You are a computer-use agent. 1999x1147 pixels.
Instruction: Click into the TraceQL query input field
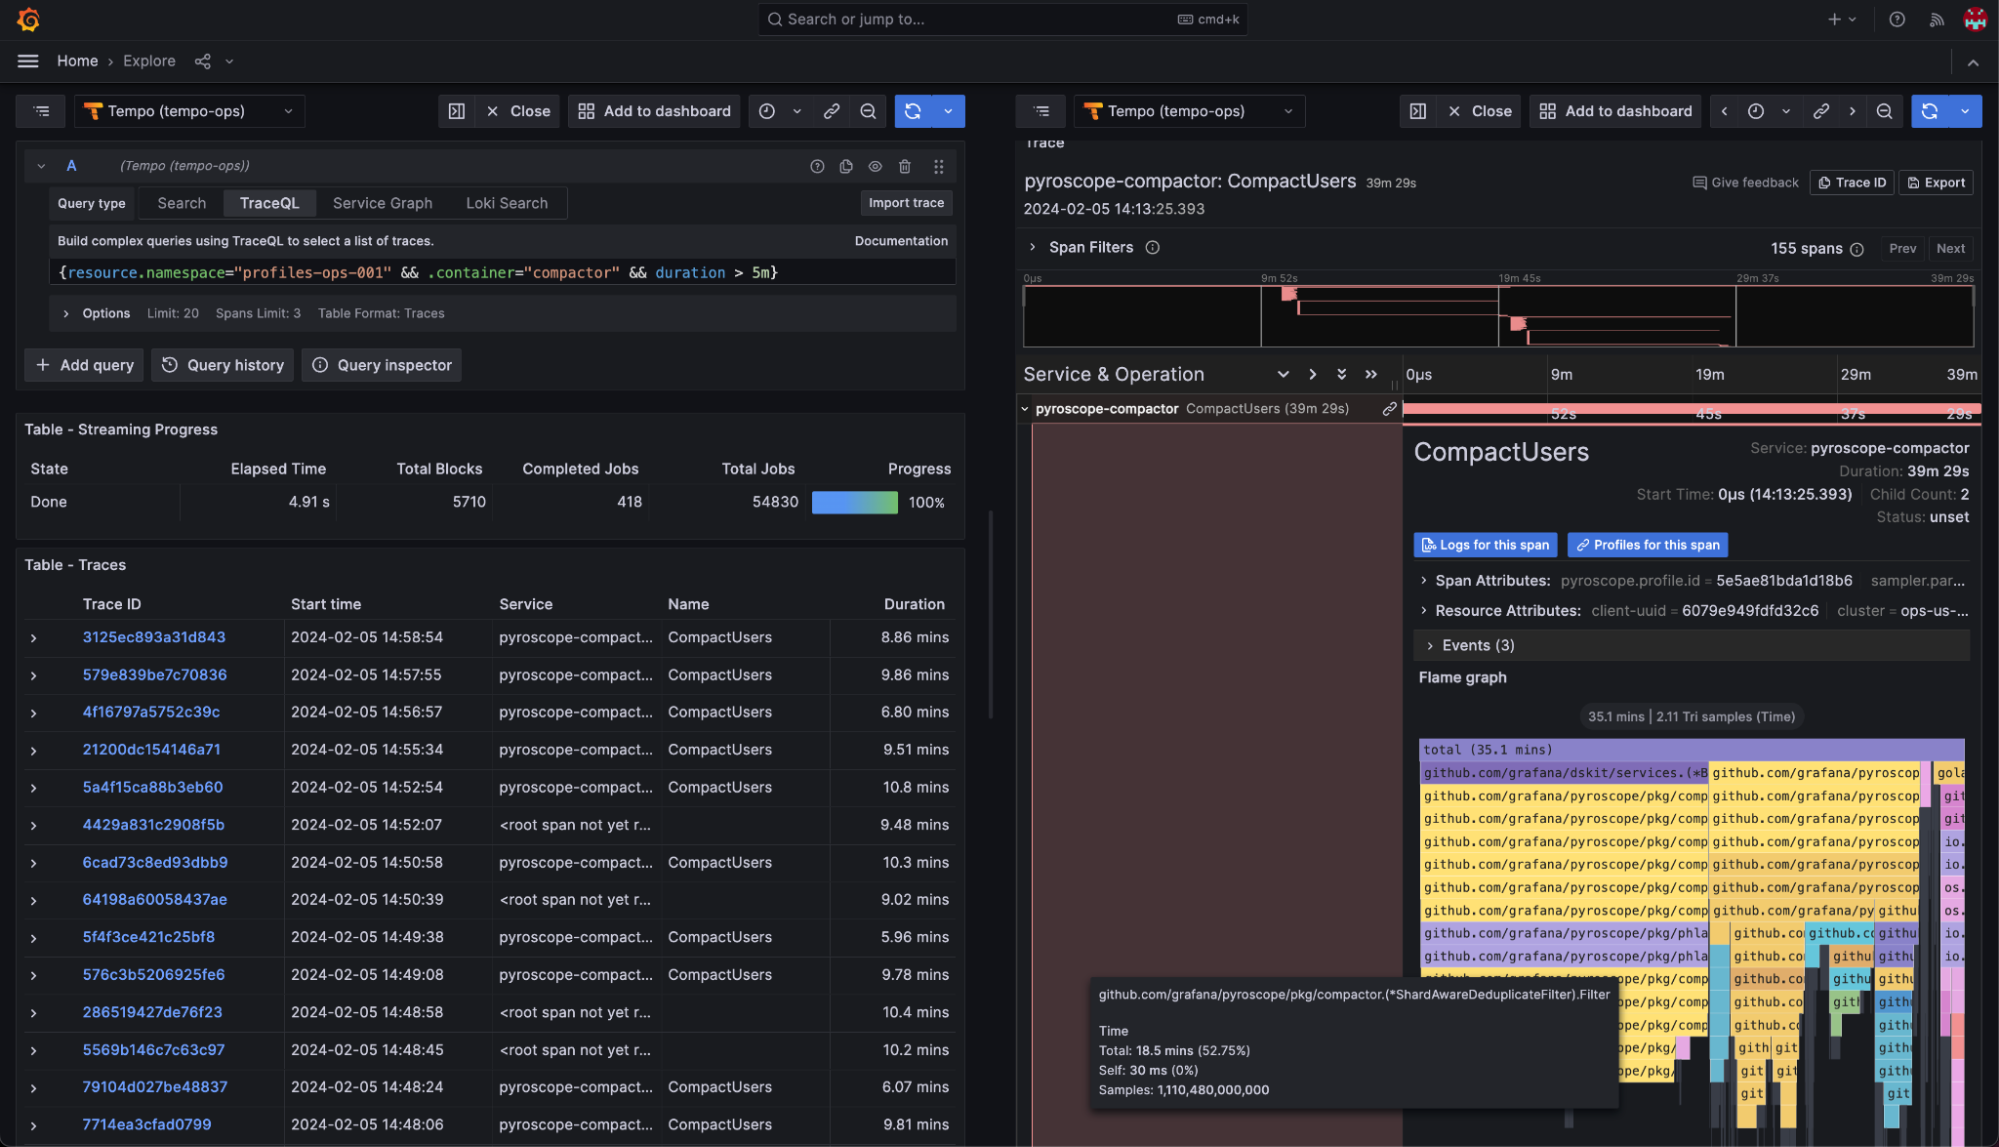click(500, 272)
